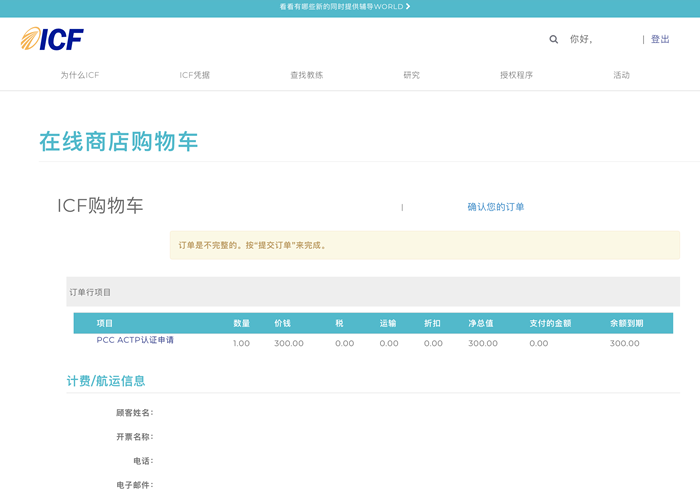The height and width of the screenshot is (500, 700).
Task: Click the ICF logo
Action: (x=52, y=39)
